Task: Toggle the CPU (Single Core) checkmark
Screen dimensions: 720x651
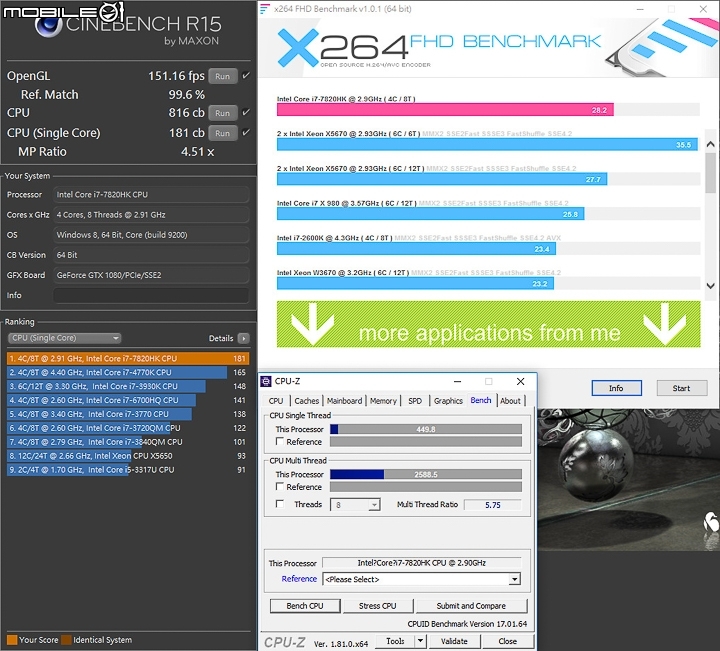Action: click(246, 132)
